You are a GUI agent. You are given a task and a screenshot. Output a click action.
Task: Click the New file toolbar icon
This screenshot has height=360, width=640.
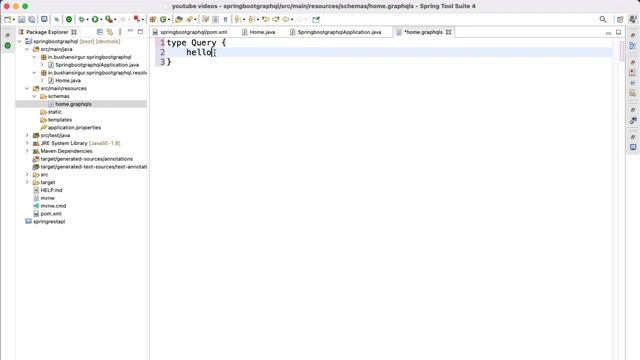[x=7, y=19]
